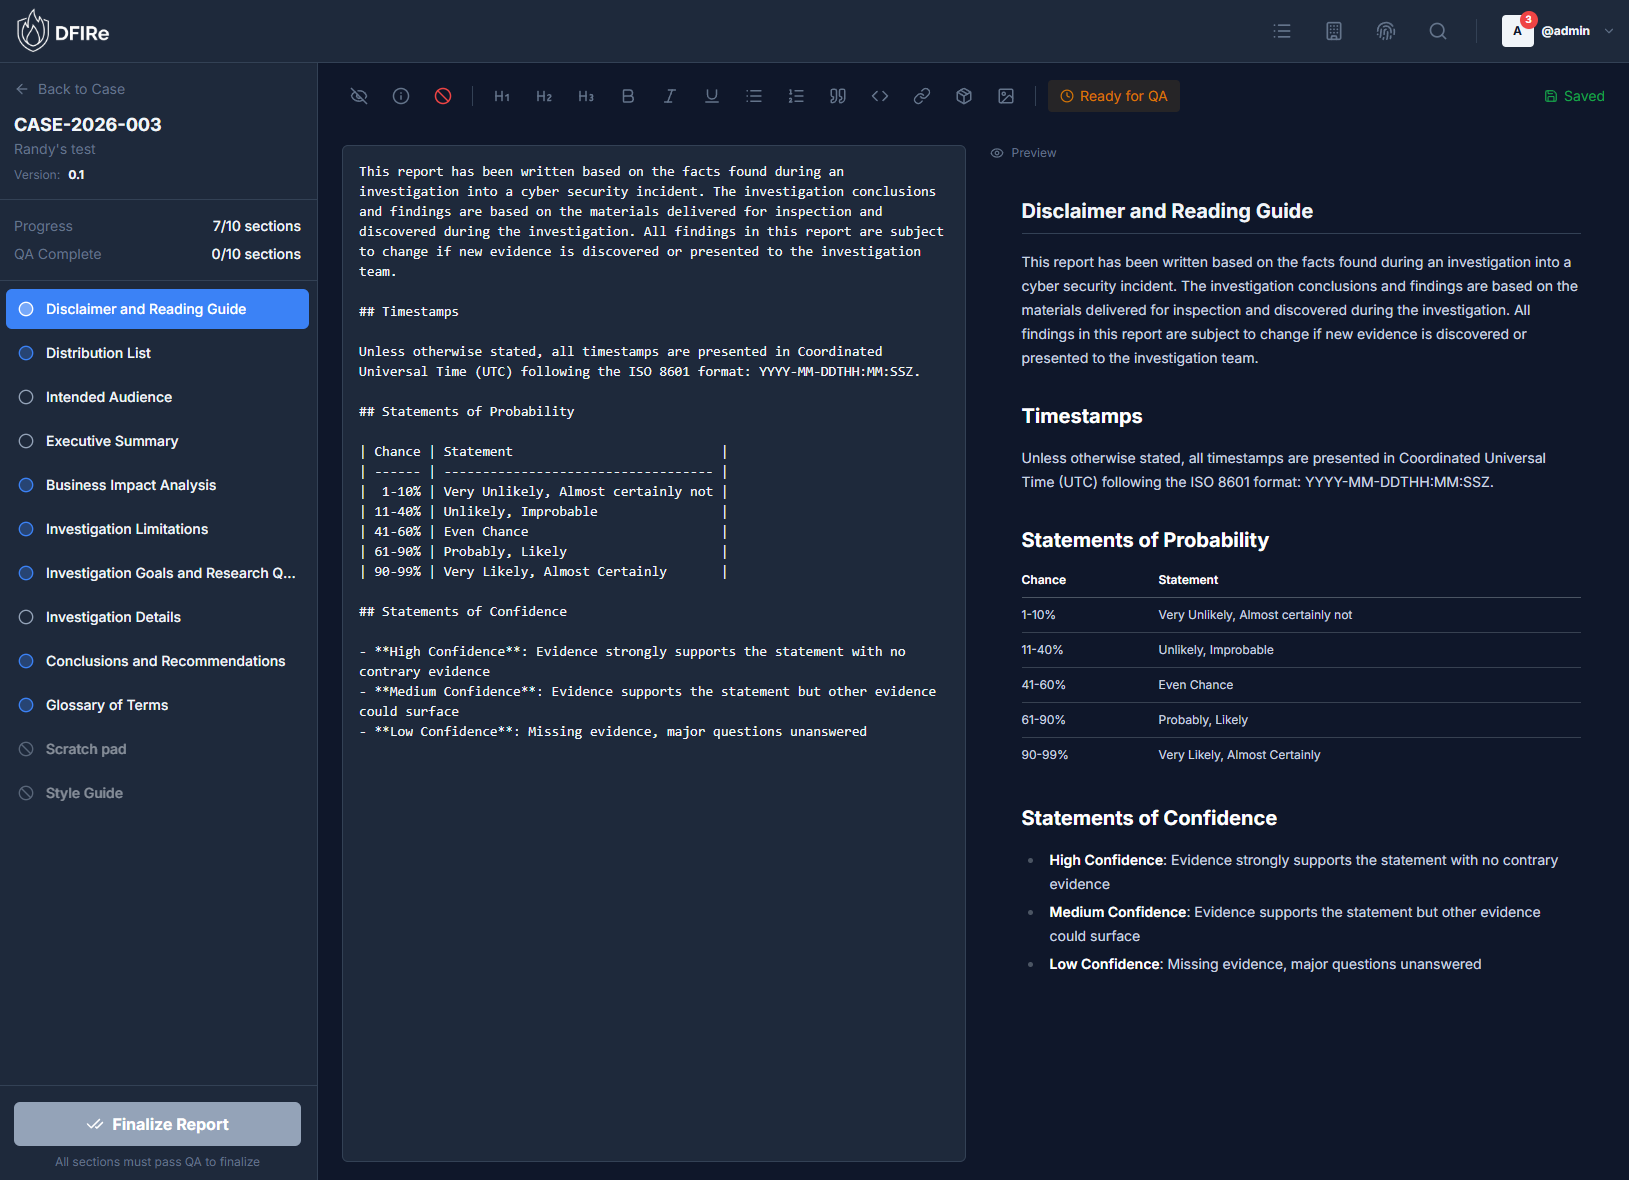Toggle editor visibility with the eye-slash icon
This screenshot has height=1180, width=1629.
coord(359,96)
